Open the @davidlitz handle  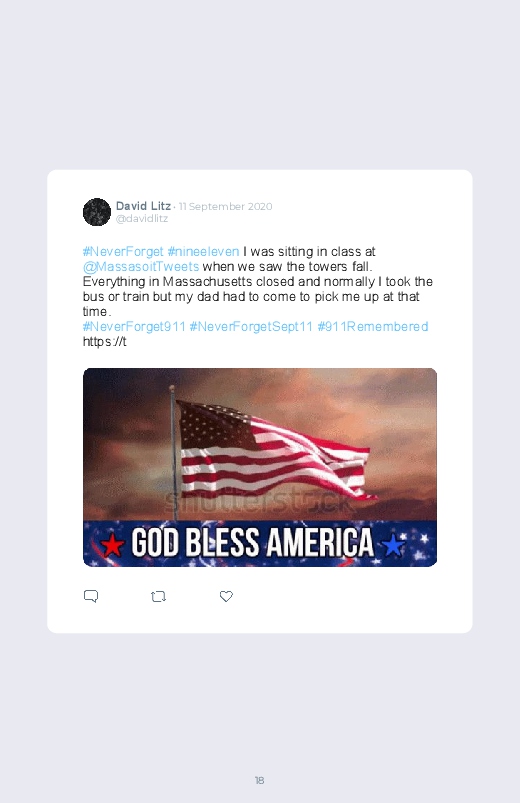click(x=142, y=219)
